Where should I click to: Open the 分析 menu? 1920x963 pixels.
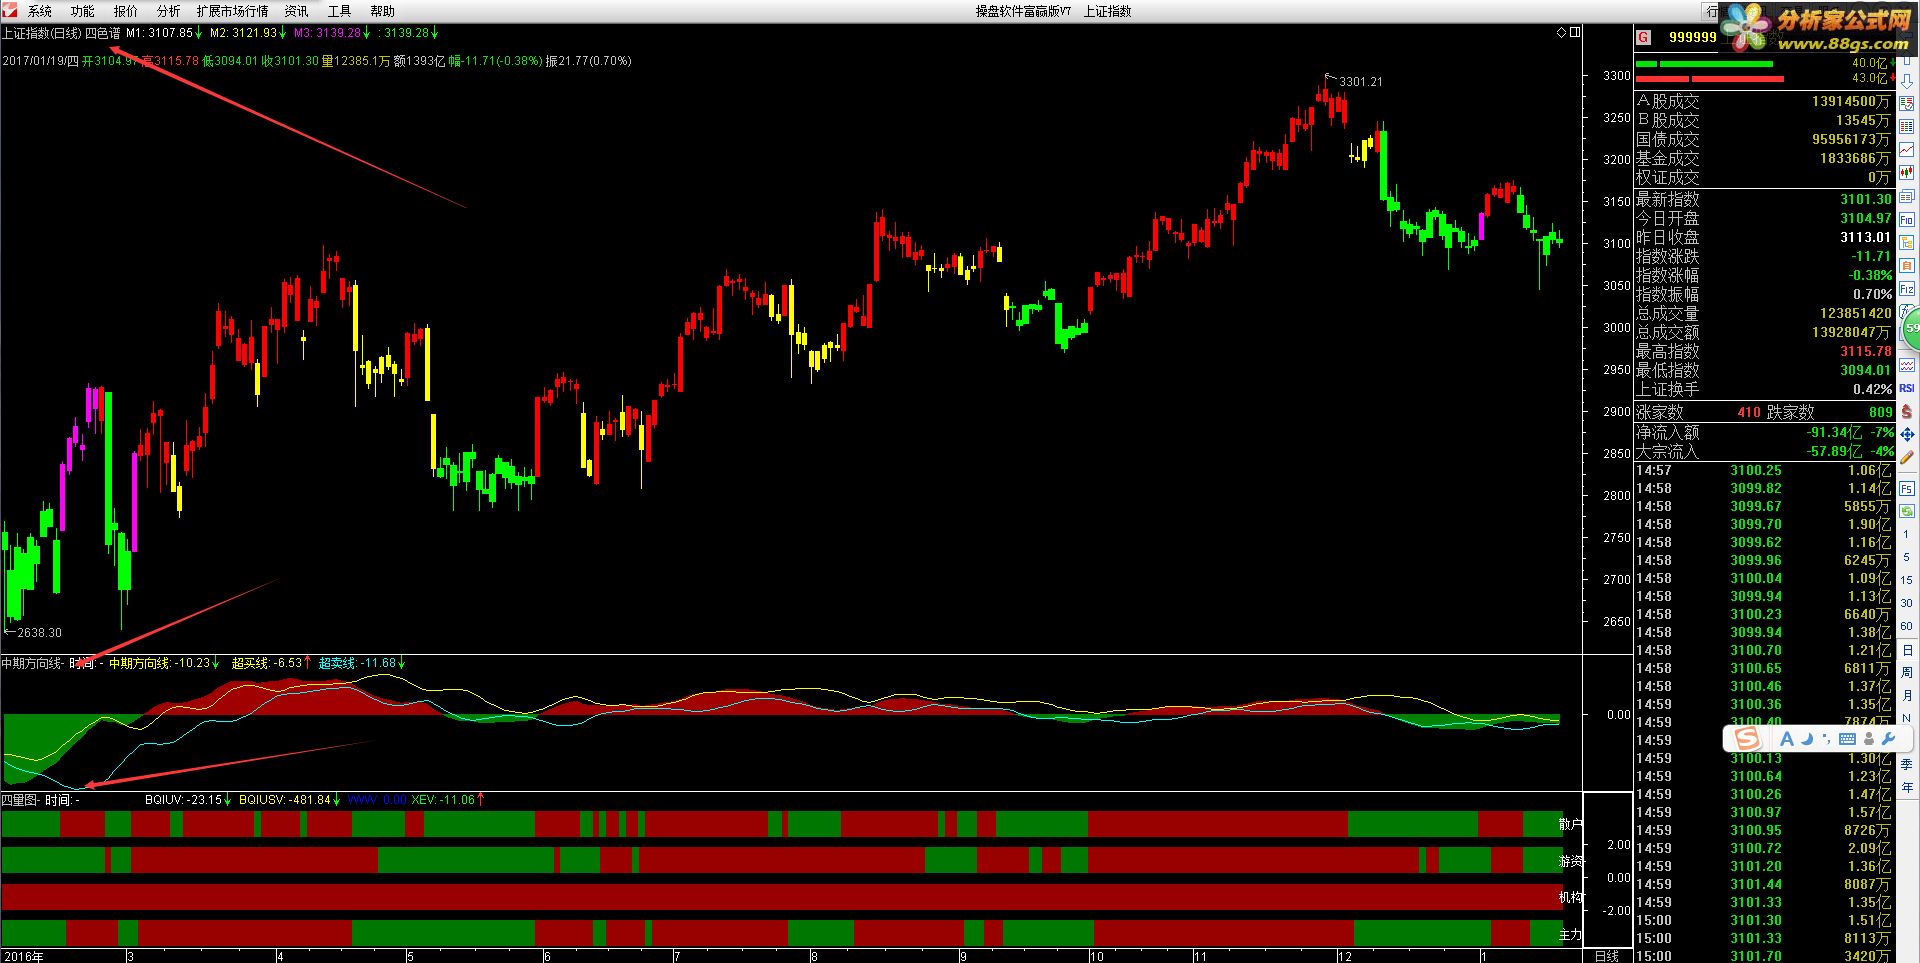click(x=169, y=11)
